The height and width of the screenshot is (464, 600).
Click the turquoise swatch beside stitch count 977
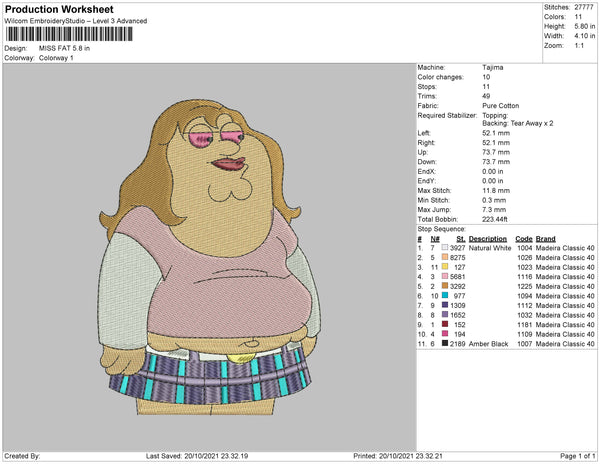445,296
